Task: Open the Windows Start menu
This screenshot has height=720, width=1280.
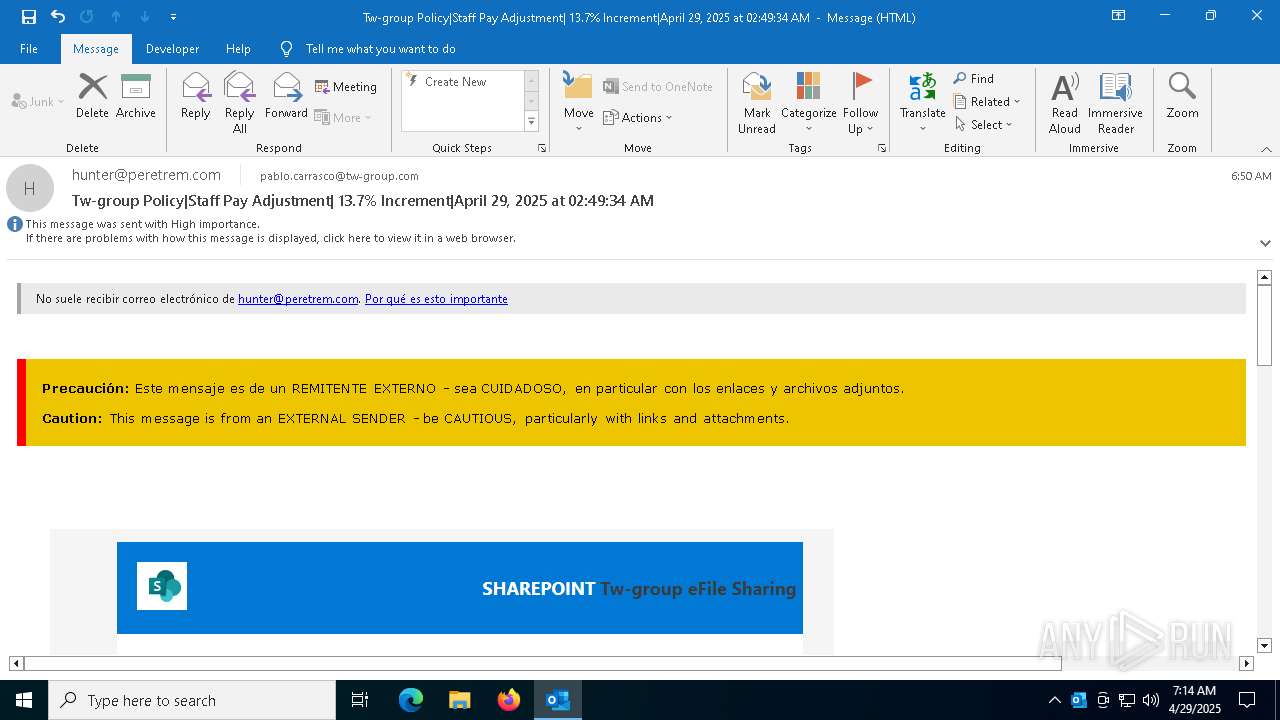Action: 24,700
